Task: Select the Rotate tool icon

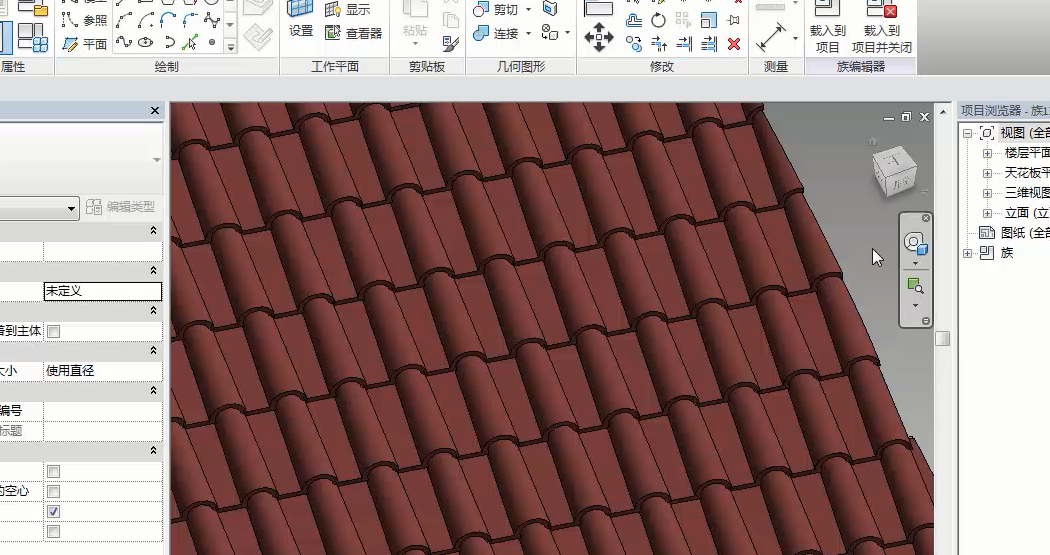Action: click(658, 20)
